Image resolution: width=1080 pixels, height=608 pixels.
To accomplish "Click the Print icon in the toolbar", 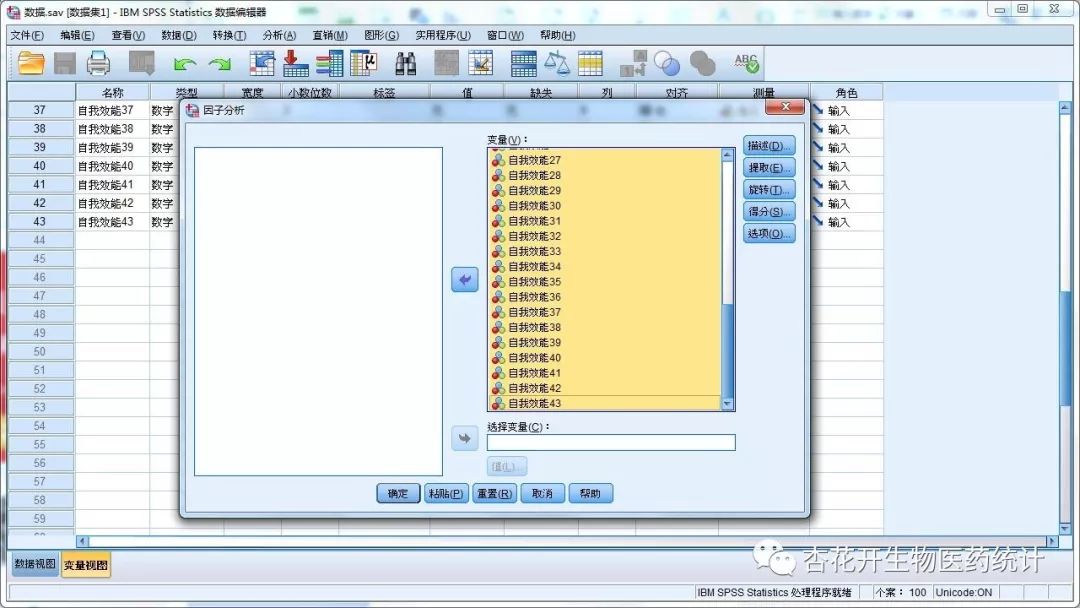I will (x=99, y=62).
